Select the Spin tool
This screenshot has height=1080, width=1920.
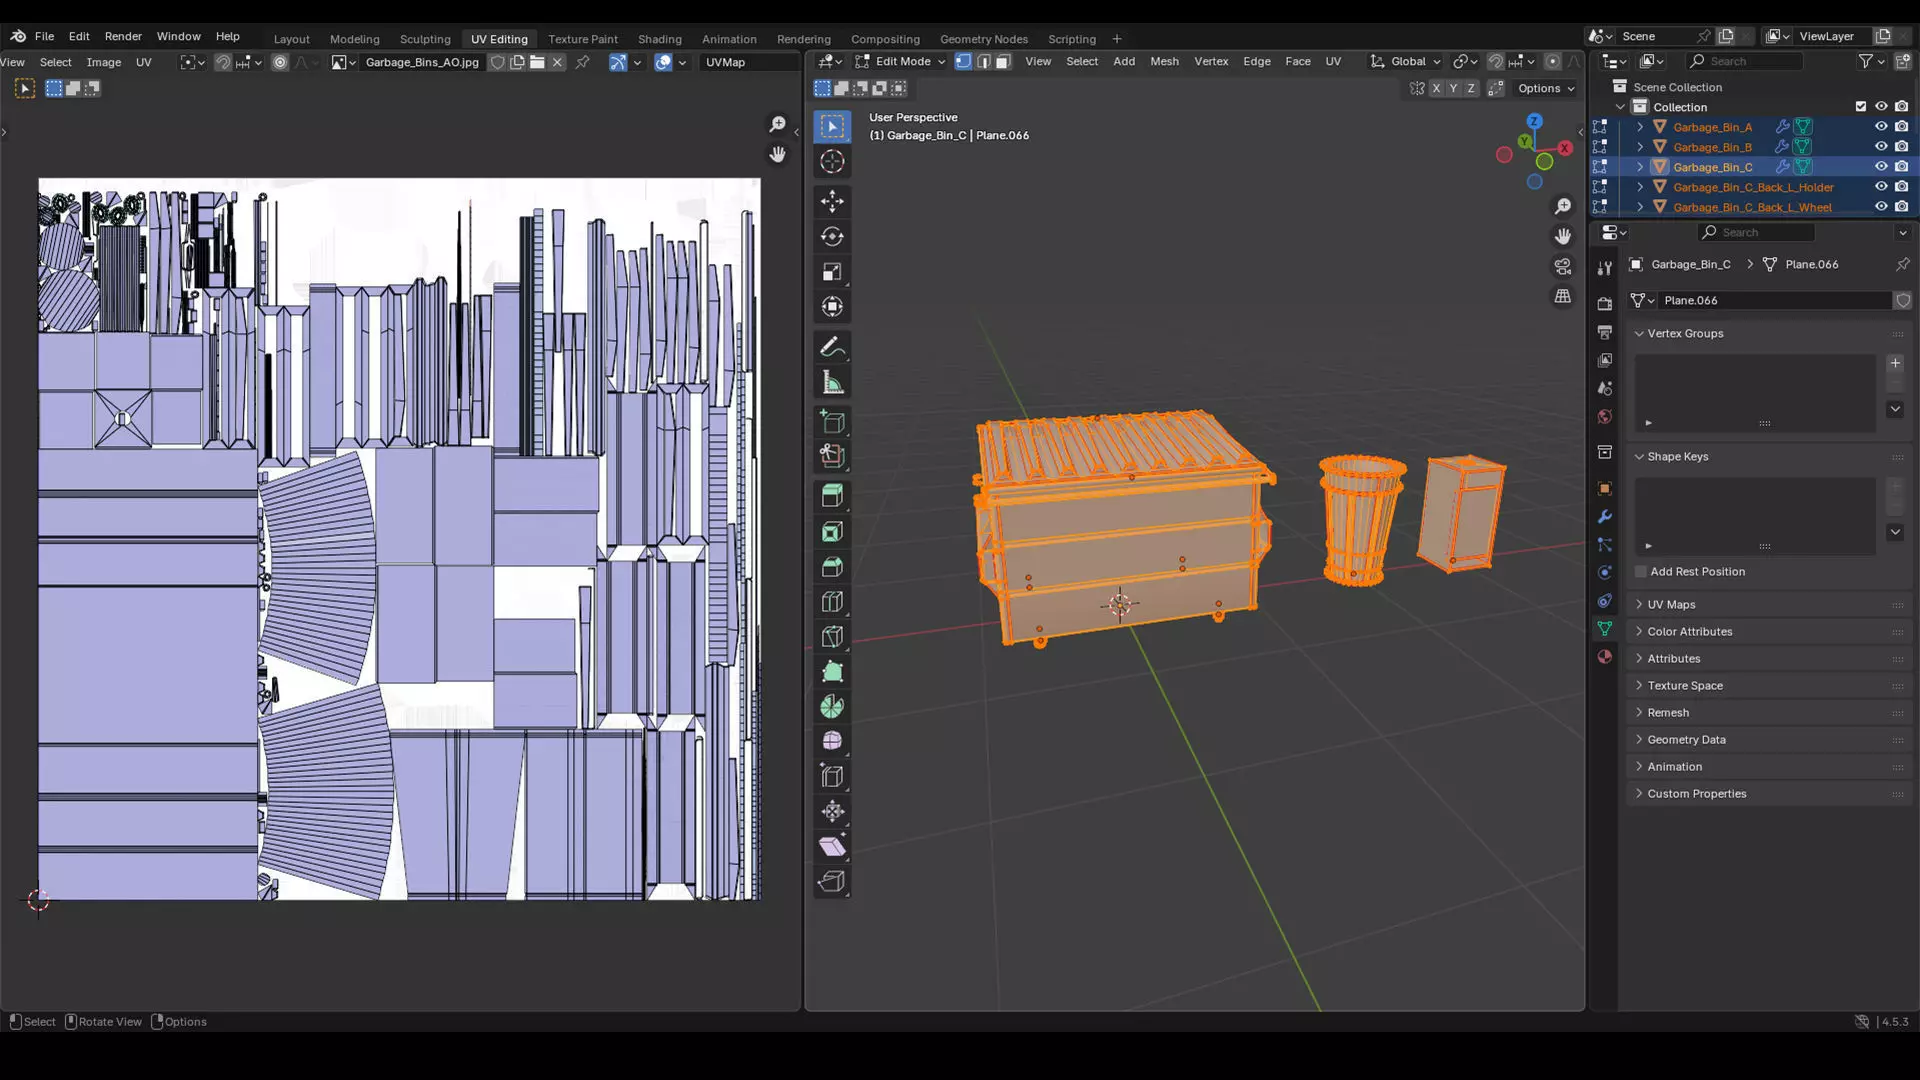click(832, 707)
